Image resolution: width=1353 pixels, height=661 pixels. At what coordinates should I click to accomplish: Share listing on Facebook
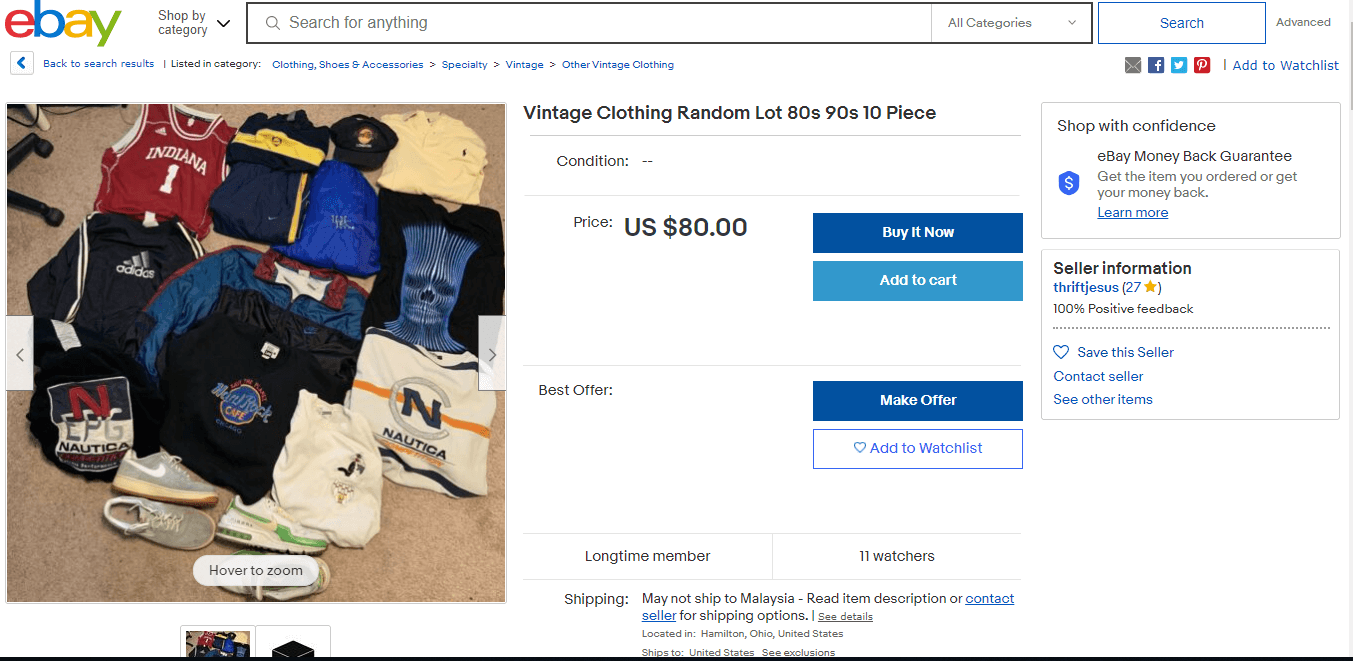1156,65
